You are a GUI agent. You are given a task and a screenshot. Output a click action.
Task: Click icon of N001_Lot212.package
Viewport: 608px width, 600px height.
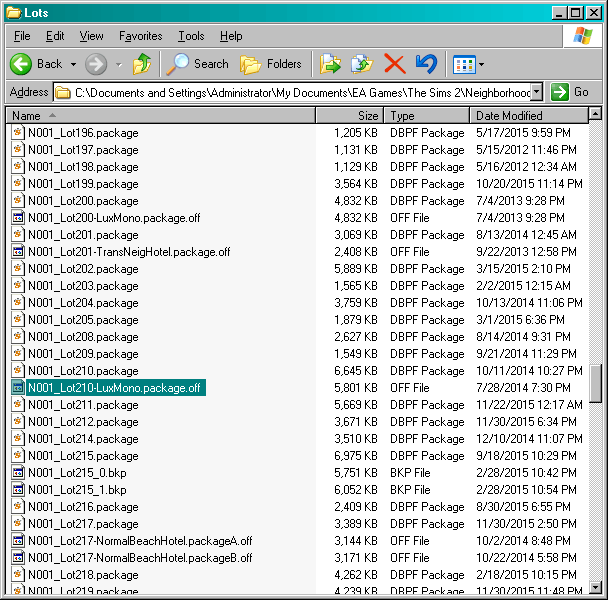[17, 421]
